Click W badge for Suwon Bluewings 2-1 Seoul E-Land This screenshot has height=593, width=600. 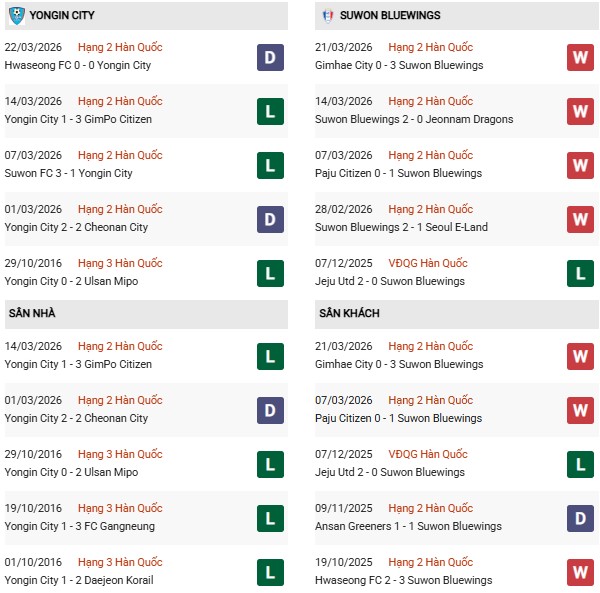(580, 219)
